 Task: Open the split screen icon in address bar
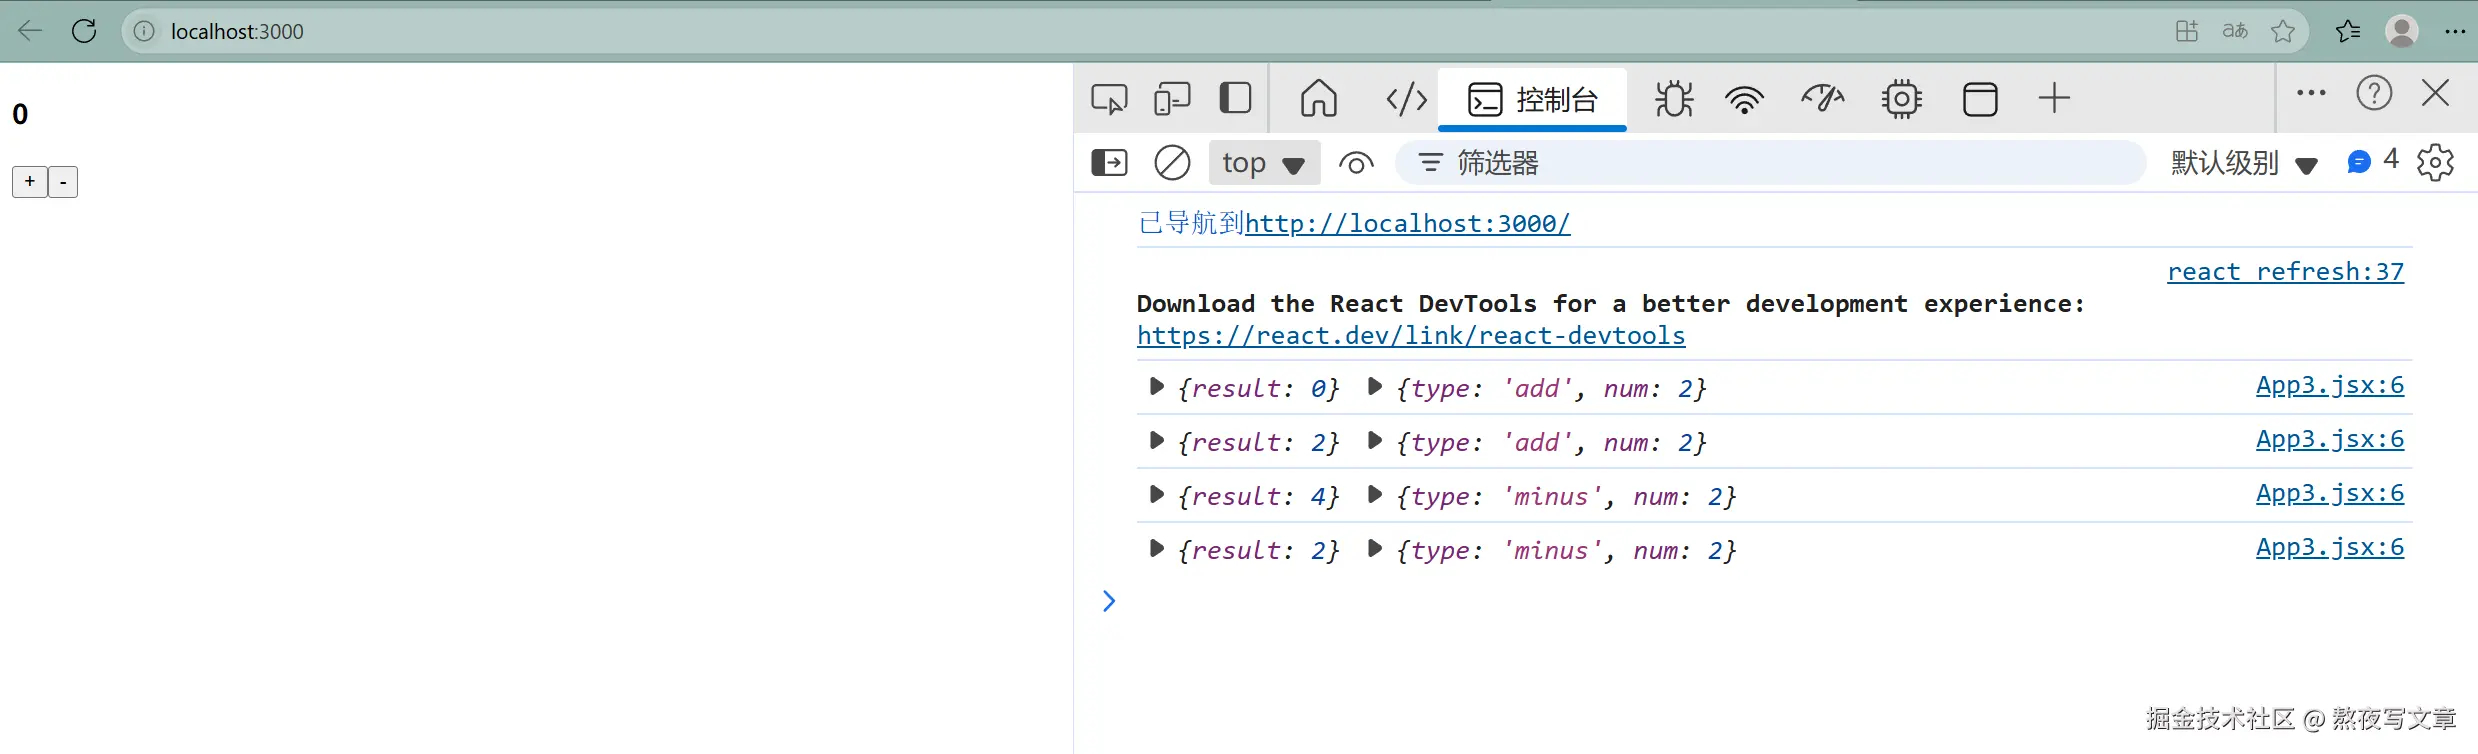pos(2187,31)
